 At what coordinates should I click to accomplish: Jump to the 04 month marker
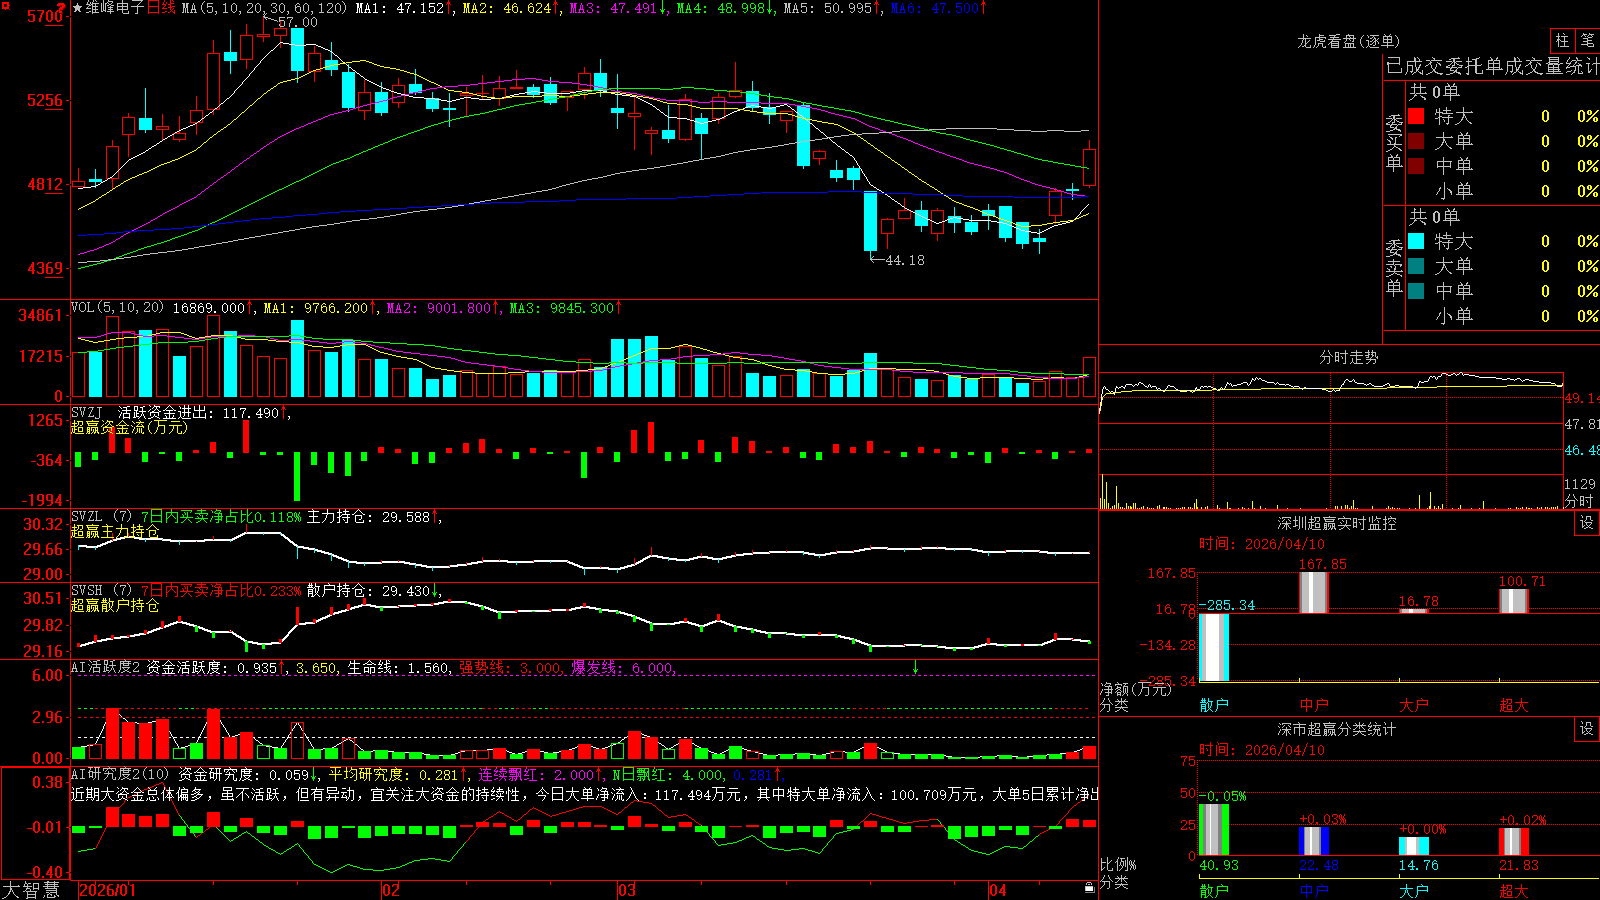[x=997, y=890]
